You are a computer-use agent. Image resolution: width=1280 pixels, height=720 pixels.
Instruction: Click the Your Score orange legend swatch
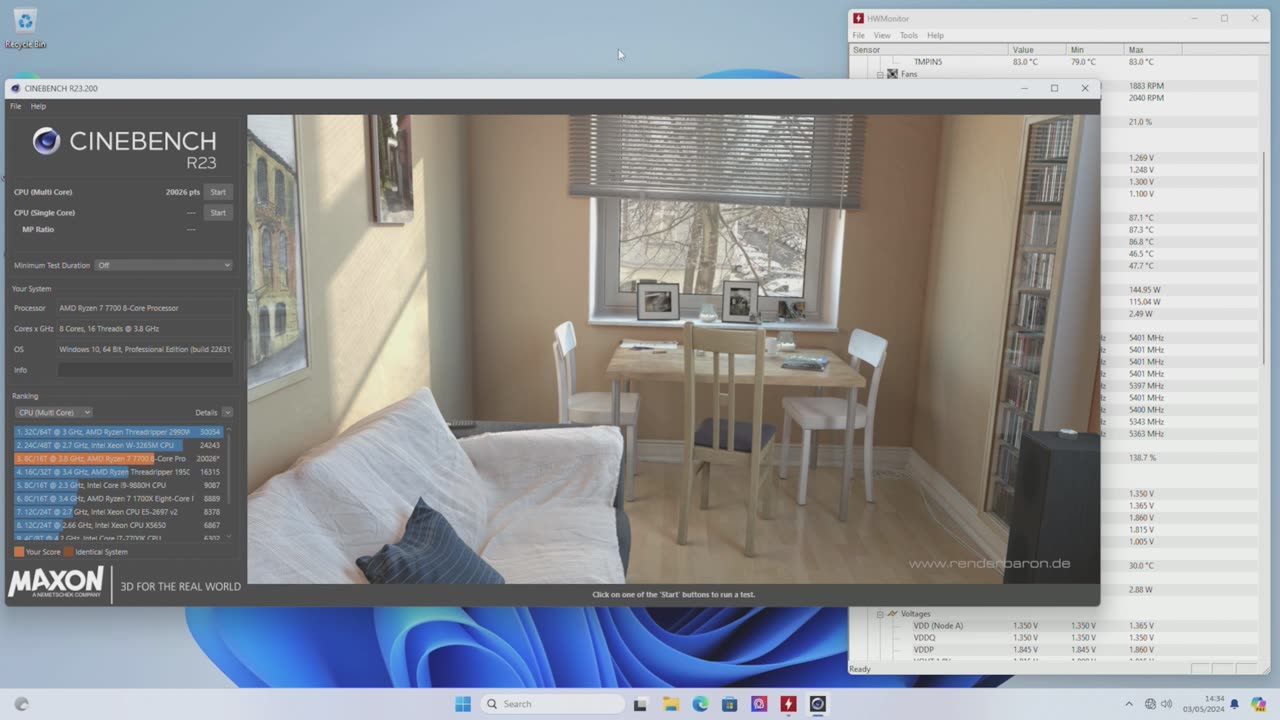pyautogui.click(x=19, y=552)
